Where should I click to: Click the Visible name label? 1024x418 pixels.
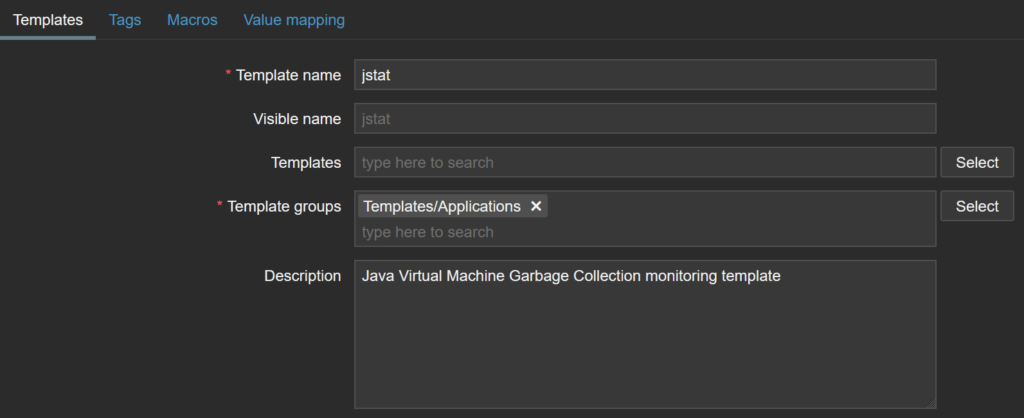[296, 119]
